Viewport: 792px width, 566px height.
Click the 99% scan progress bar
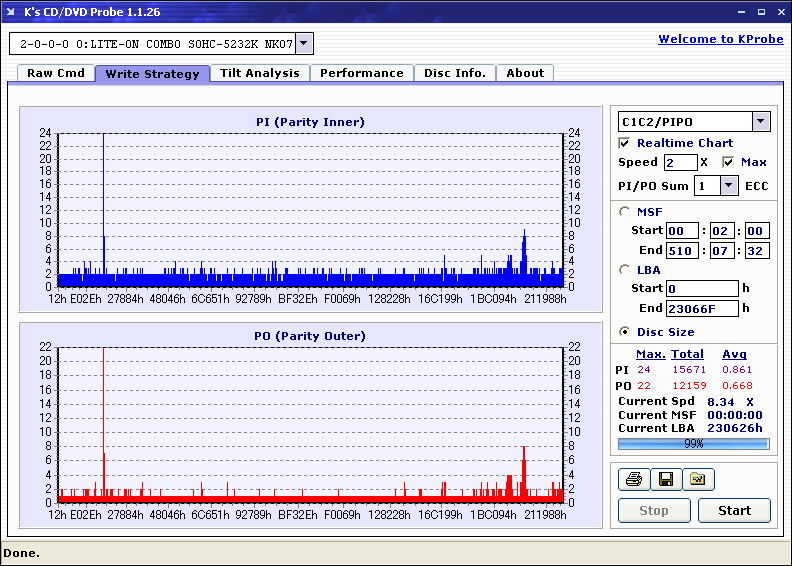693,443
